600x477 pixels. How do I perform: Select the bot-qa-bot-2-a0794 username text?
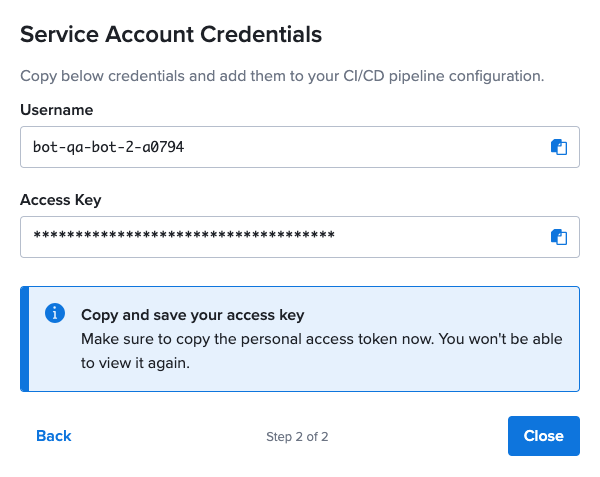click(108, 147)
